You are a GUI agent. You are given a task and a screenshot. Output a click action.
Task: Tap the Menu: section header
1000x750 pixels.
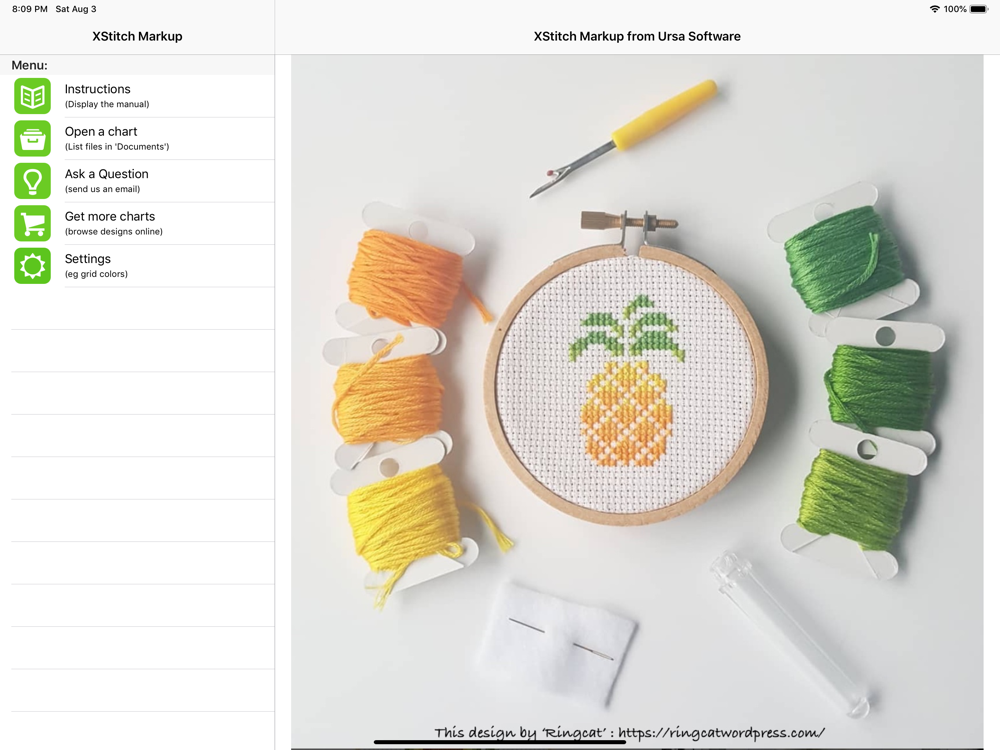point(29,65)
